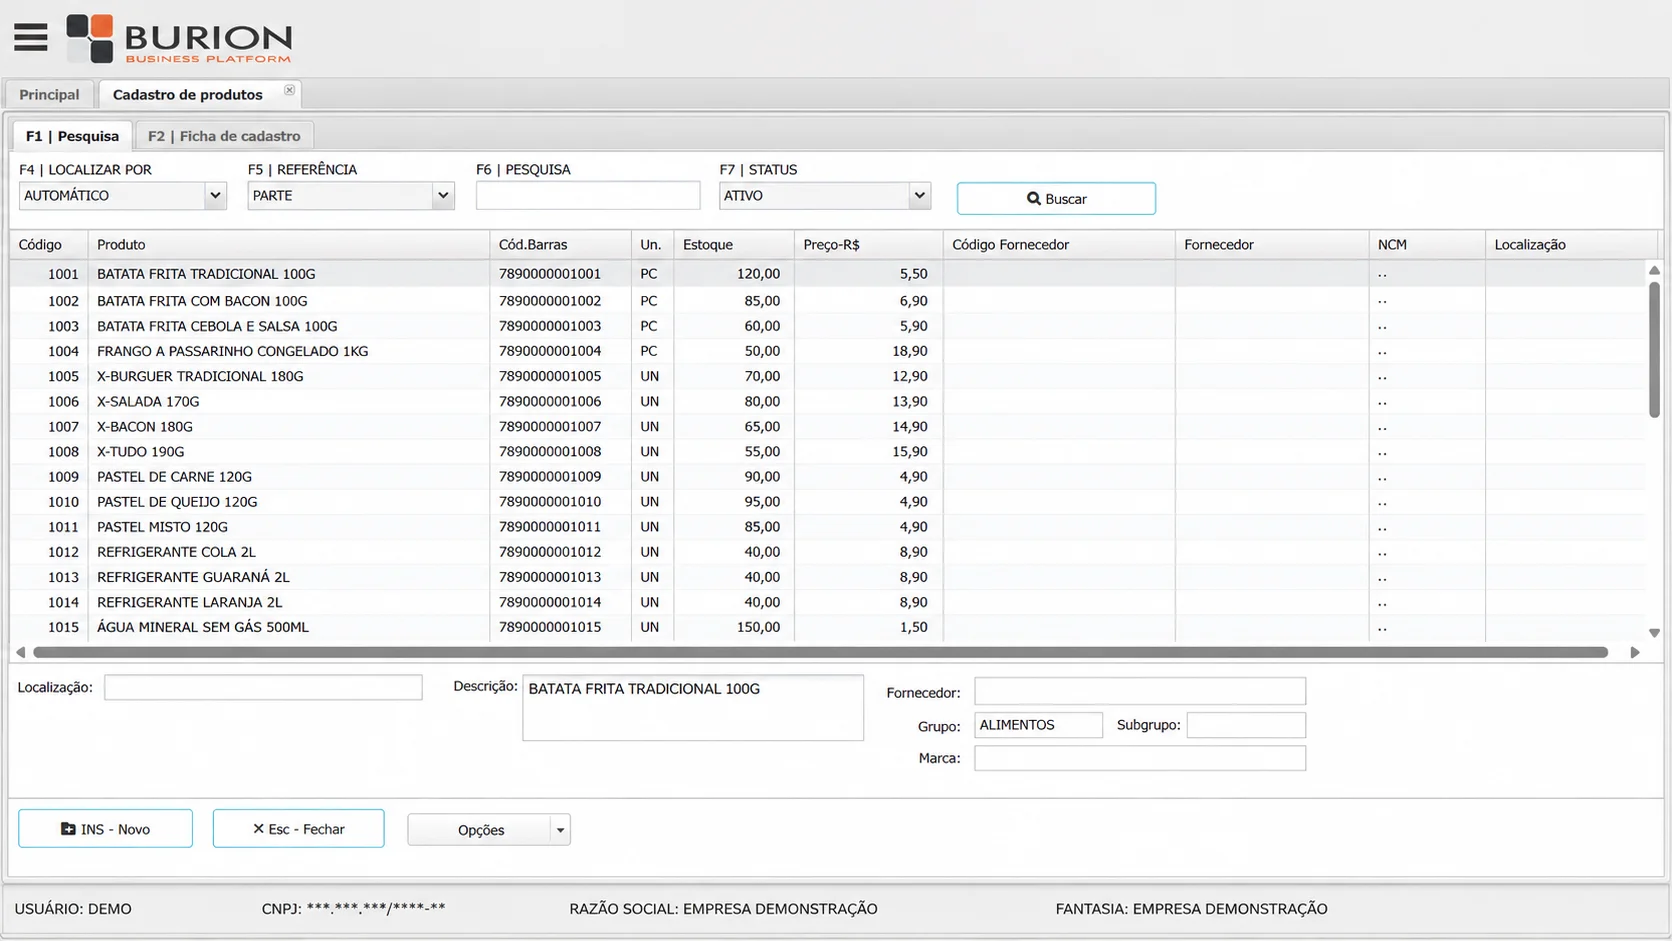This screenshot has height=941, width=1672.
Task: Select row REFRIGERANTE GUARANÁ 2L
Action: [828, 577]
